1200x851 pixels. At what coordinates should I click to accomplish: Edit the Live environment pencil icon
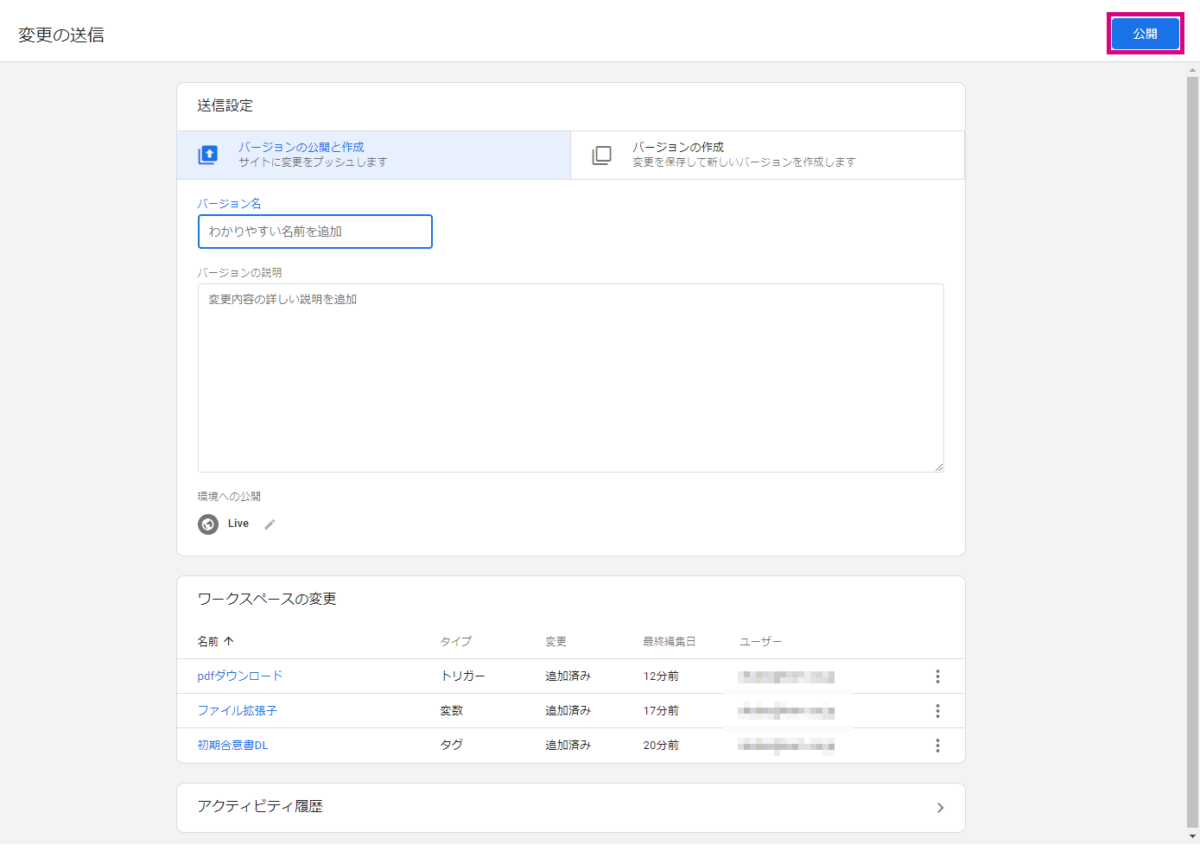(x=269, y=524)
